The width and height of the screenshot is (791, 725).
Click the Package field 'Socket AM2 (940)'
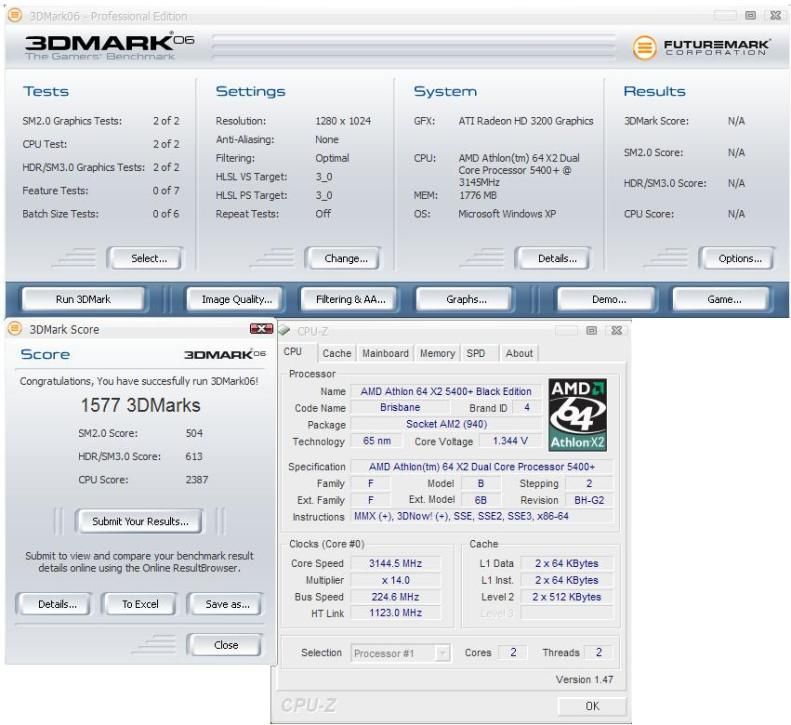click(x=446, y=424)
